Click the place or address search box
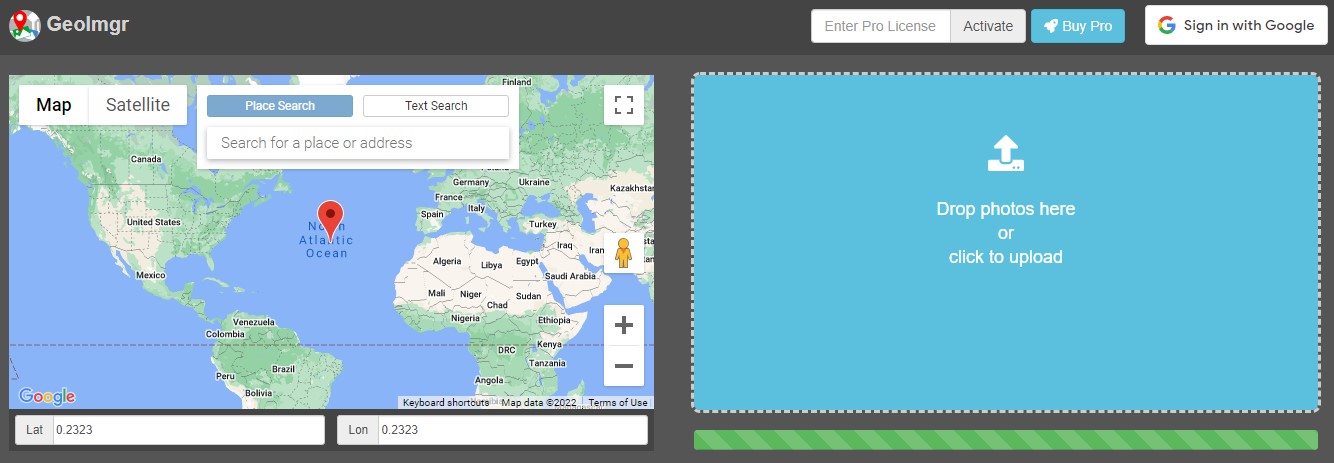1334x463 pixels. 358,143
